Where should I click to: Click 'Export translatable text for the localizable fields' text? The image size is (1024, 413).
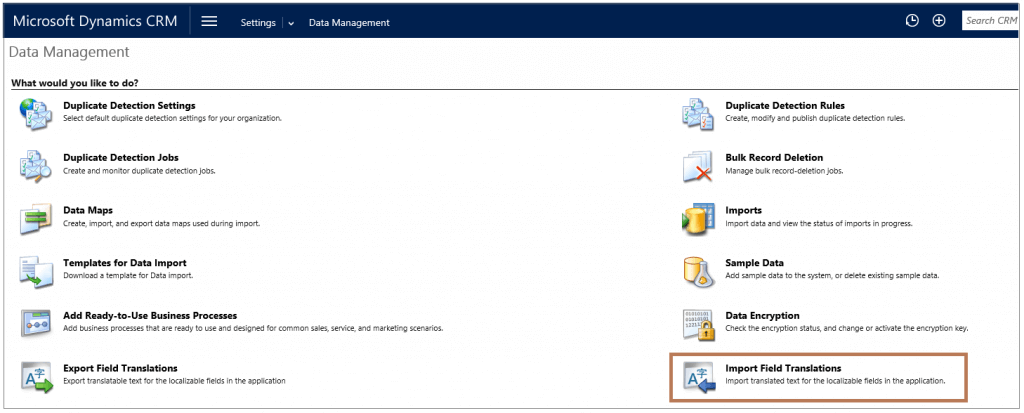(174, 381)
